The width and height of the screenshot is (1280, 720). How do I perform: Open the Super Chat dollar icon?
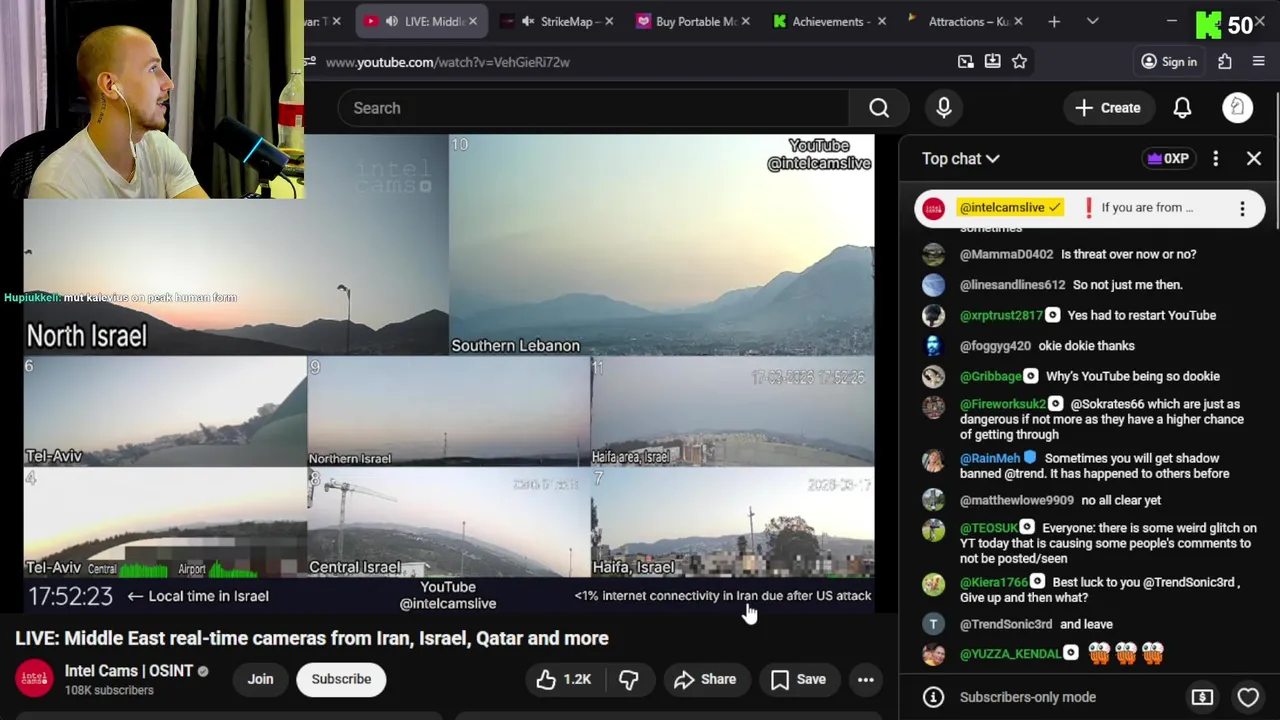(1202, 697)
